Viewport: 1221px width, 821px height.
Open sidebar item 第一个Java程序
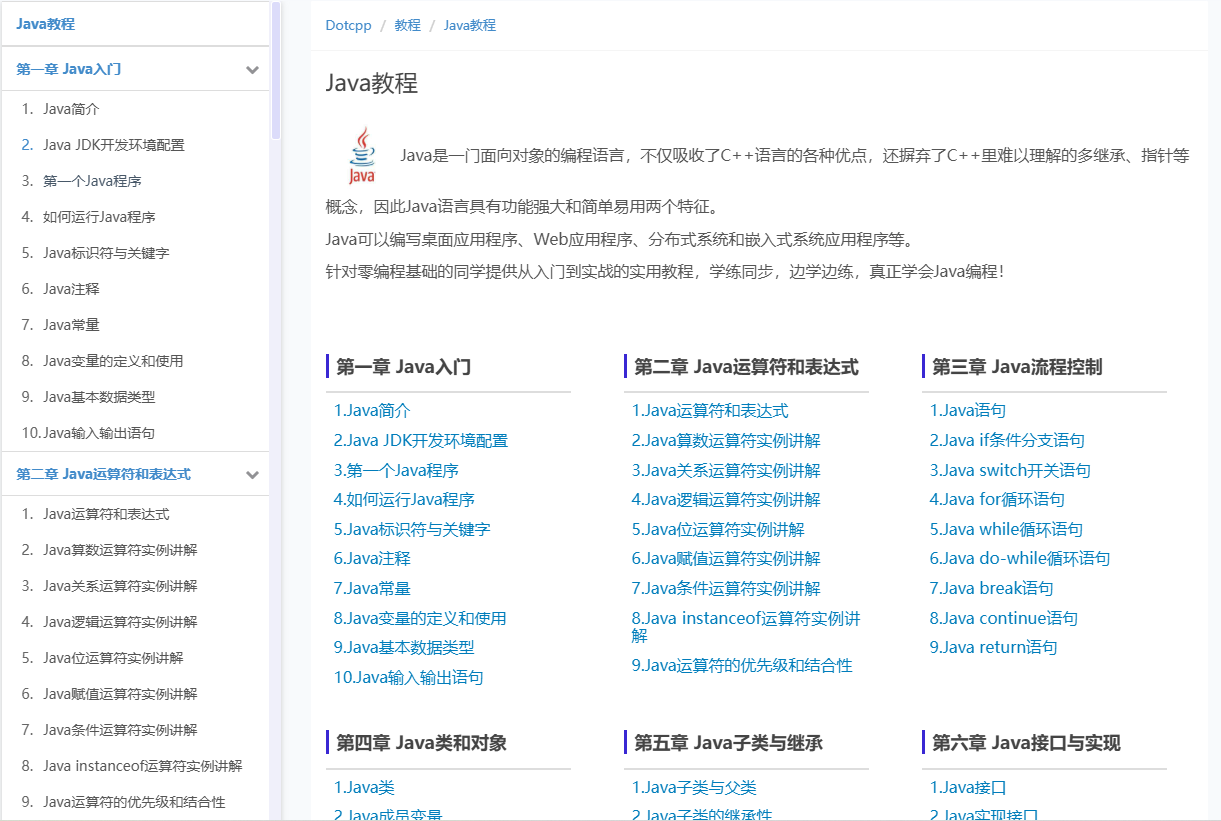point(92,181)
